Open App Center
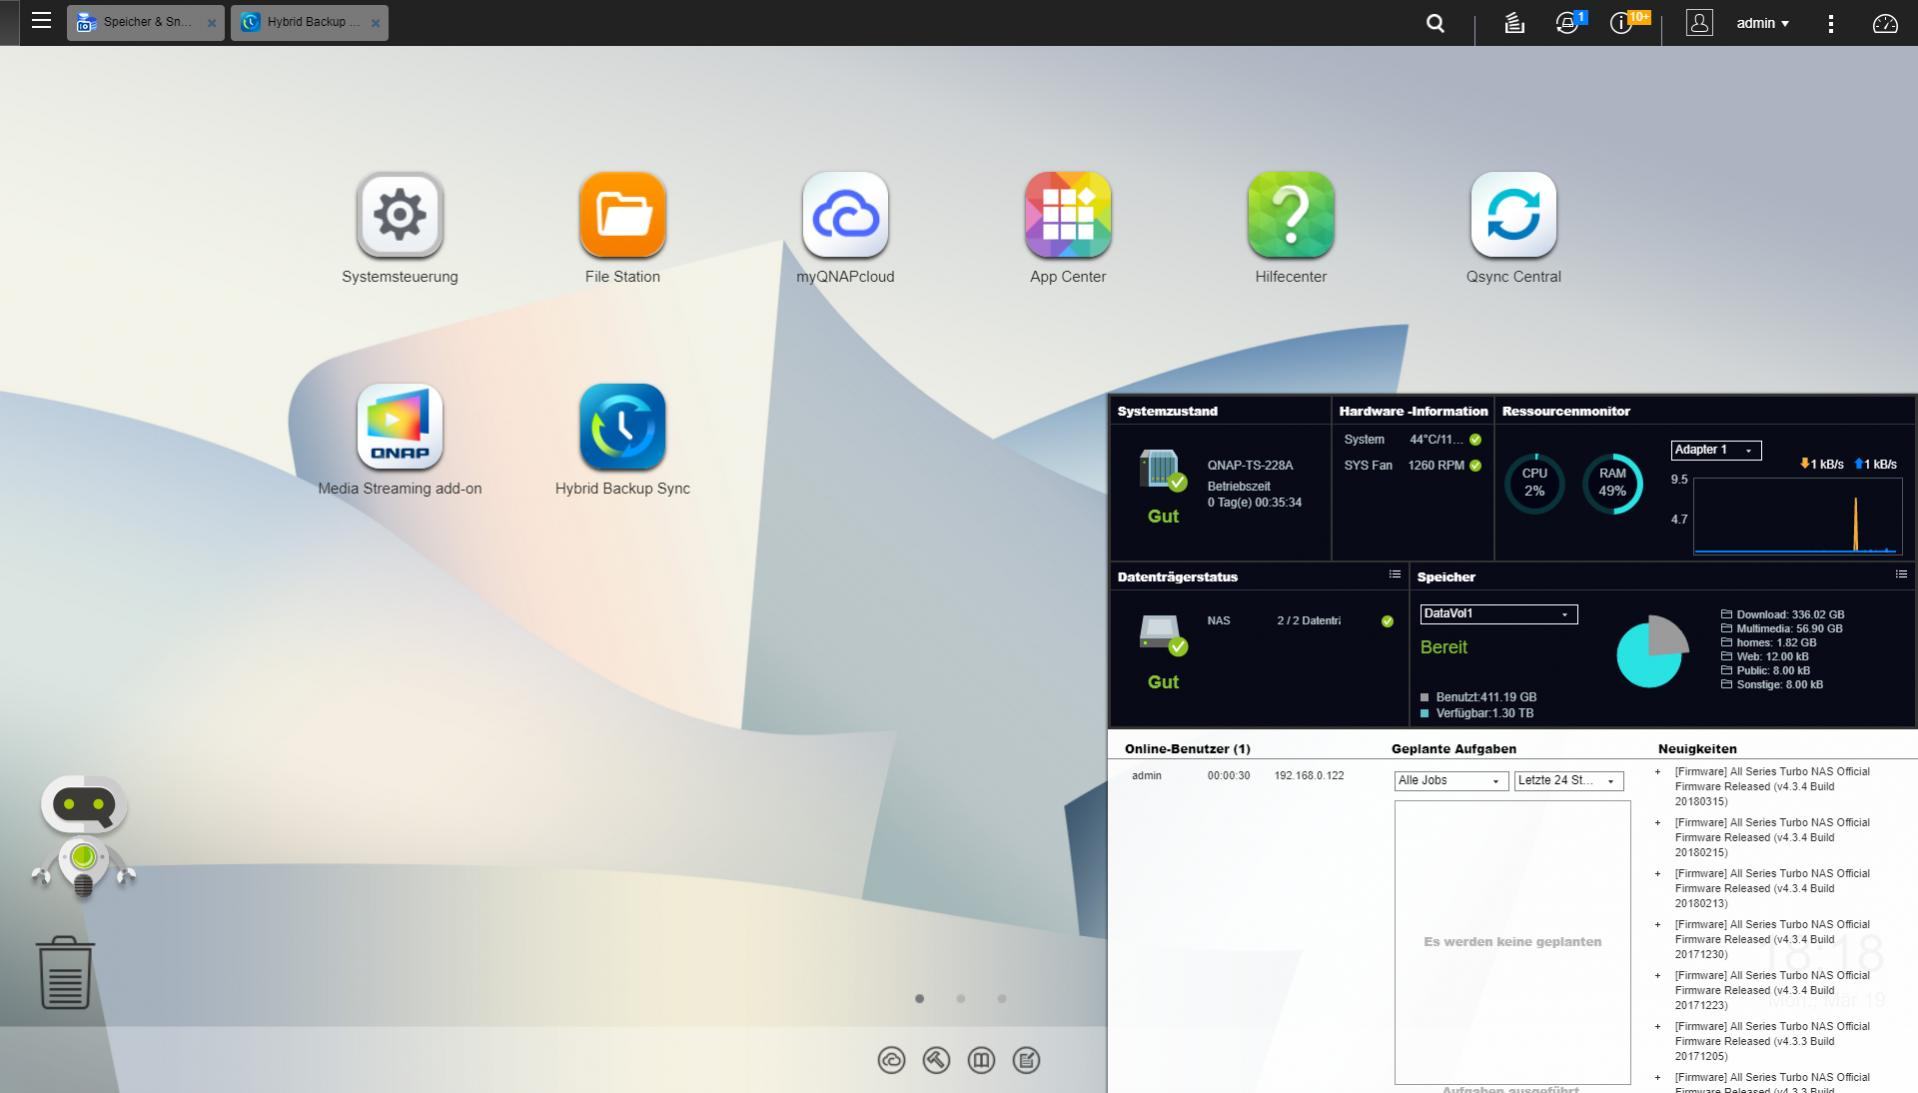The width and height of the screenshot is (1918, 1093). (x=1068, y=215)
